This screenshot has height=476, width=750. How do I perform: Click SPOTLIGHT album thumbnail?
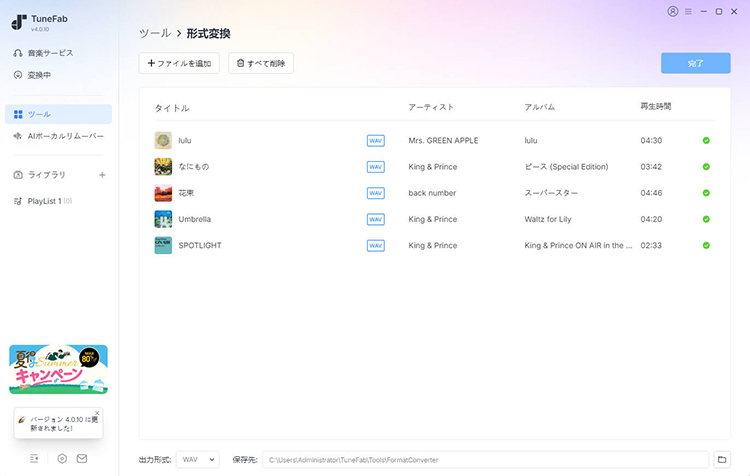coord(163,245)
